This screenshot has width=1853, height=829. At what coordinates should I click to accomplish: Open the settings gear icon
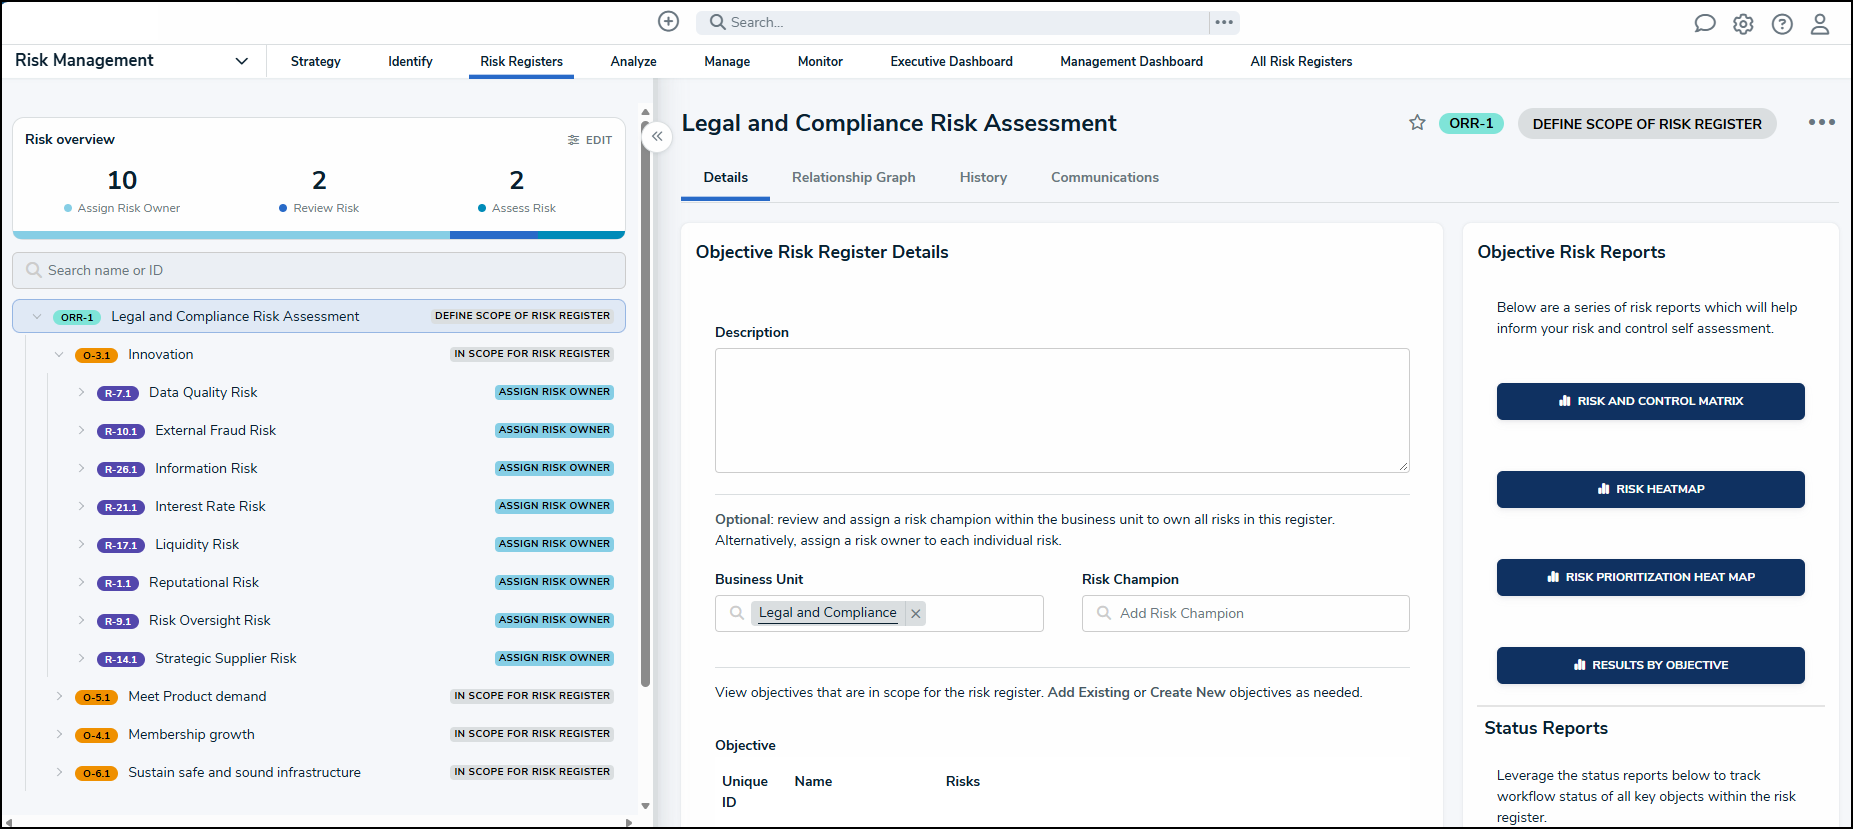(1743, 24)
